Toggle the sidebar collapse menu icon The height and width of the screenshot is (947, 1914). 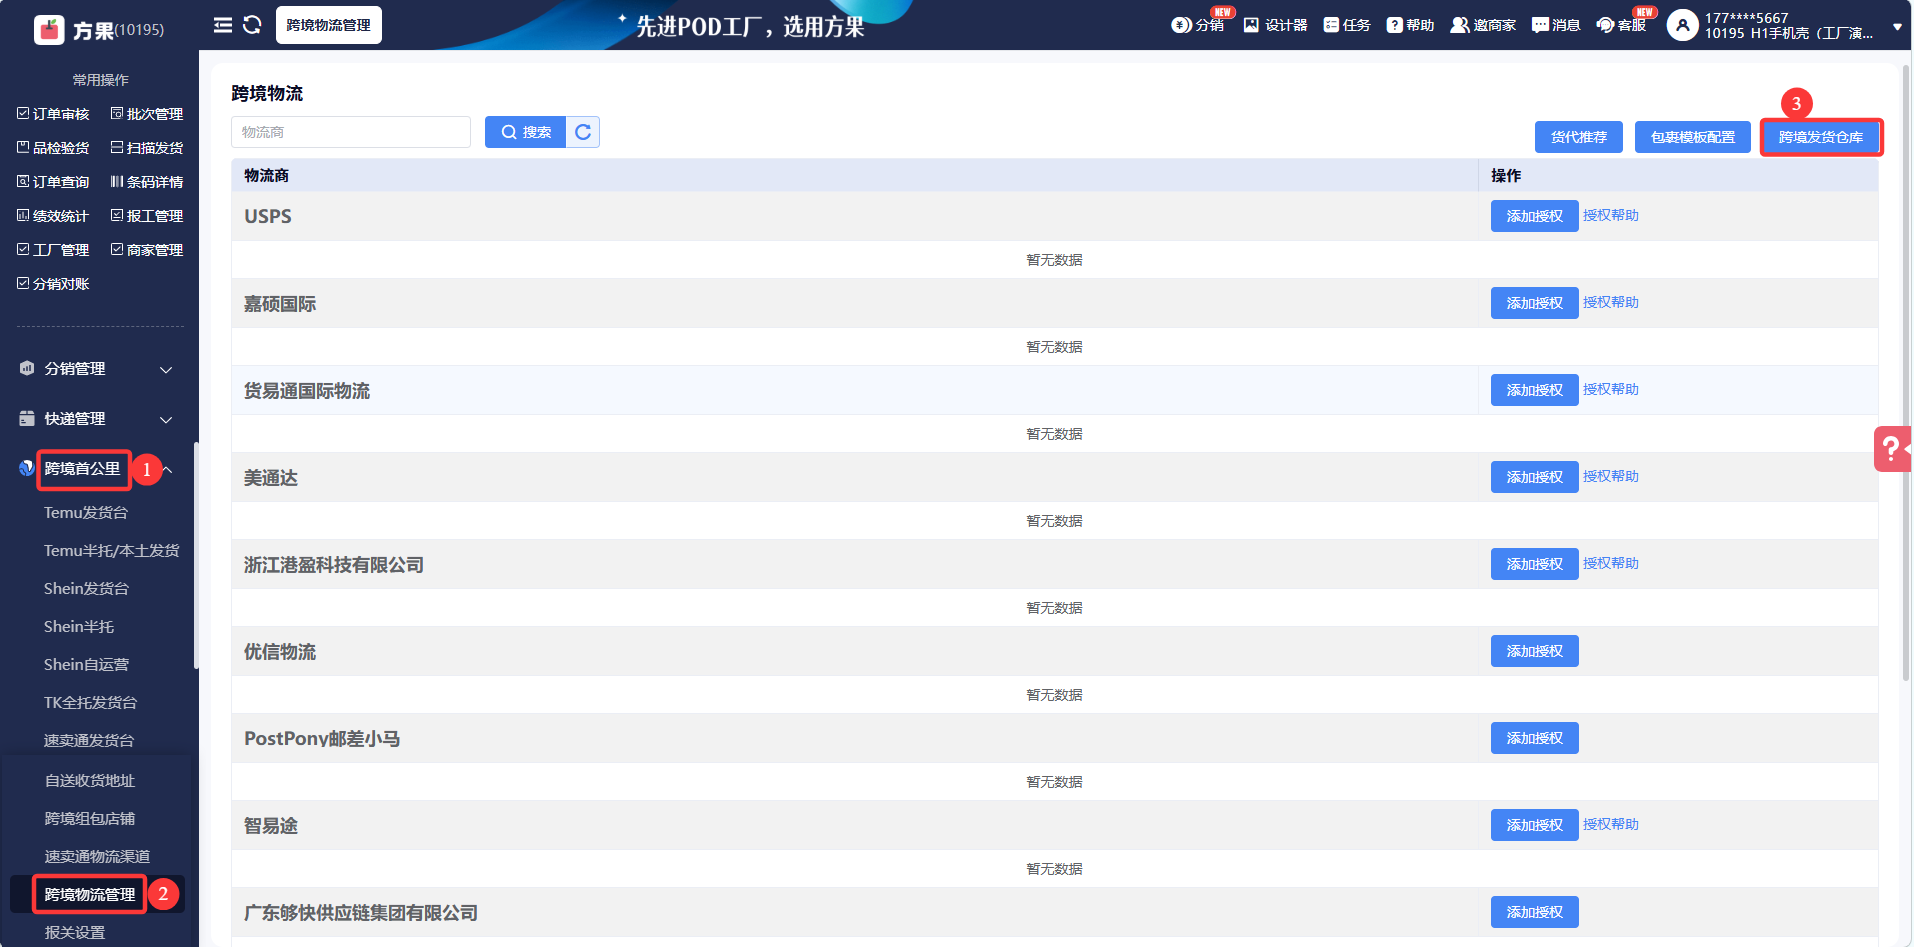(223, 25)
